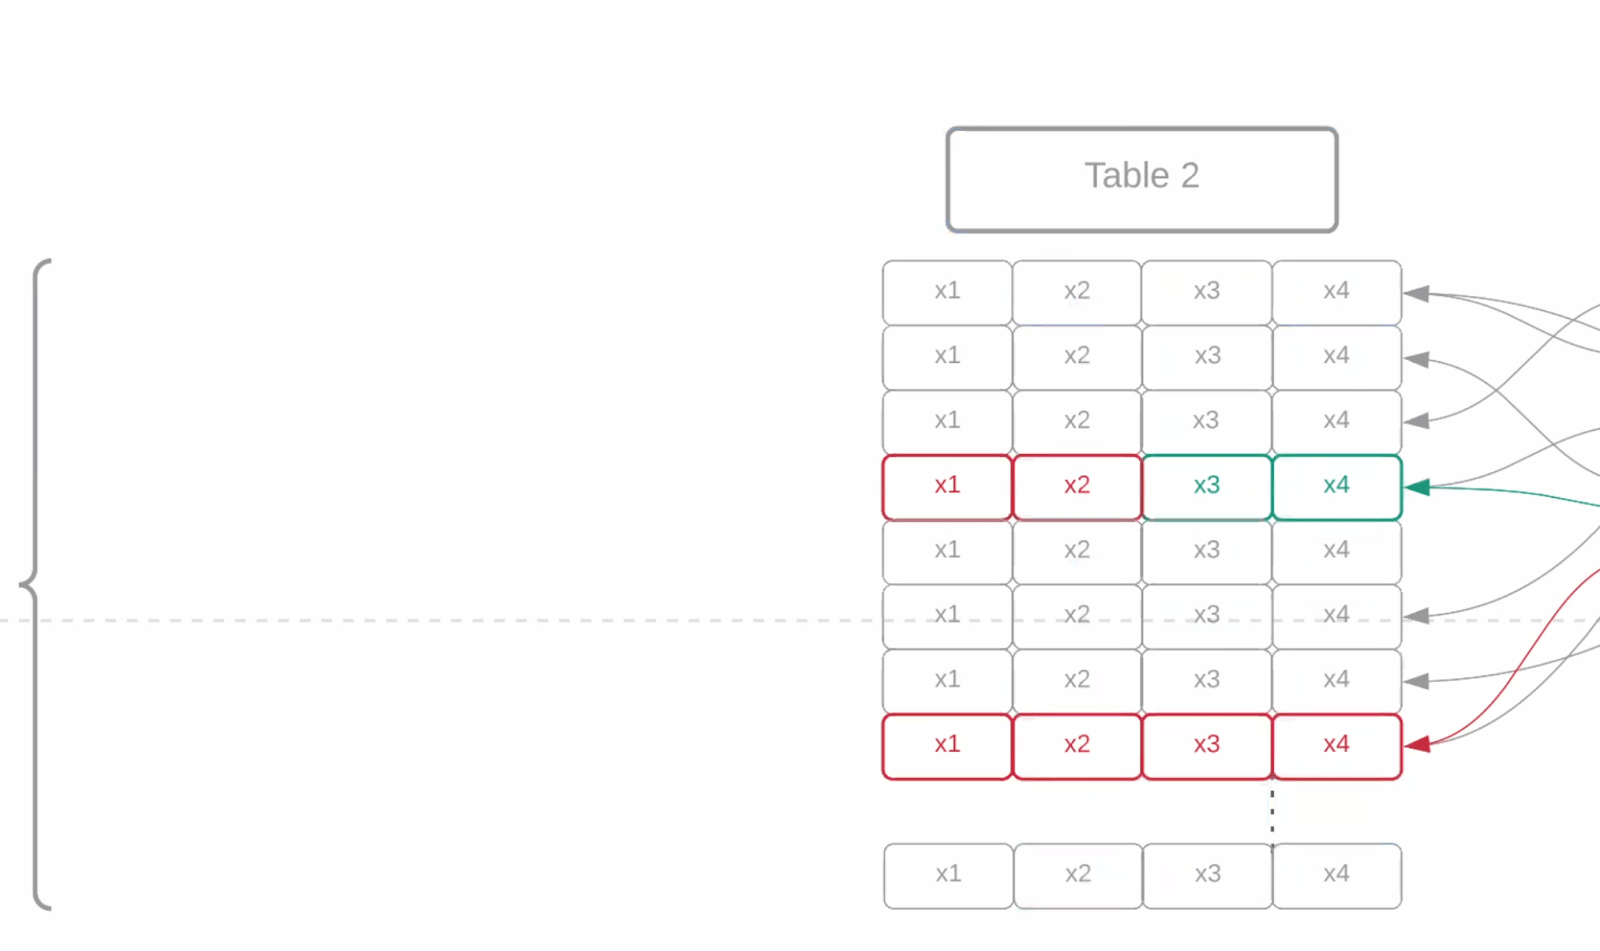The width and height of the screenshot is (1600, 951).
Task: Click x4 in the topmost table row
Action: click(1336, 292)
